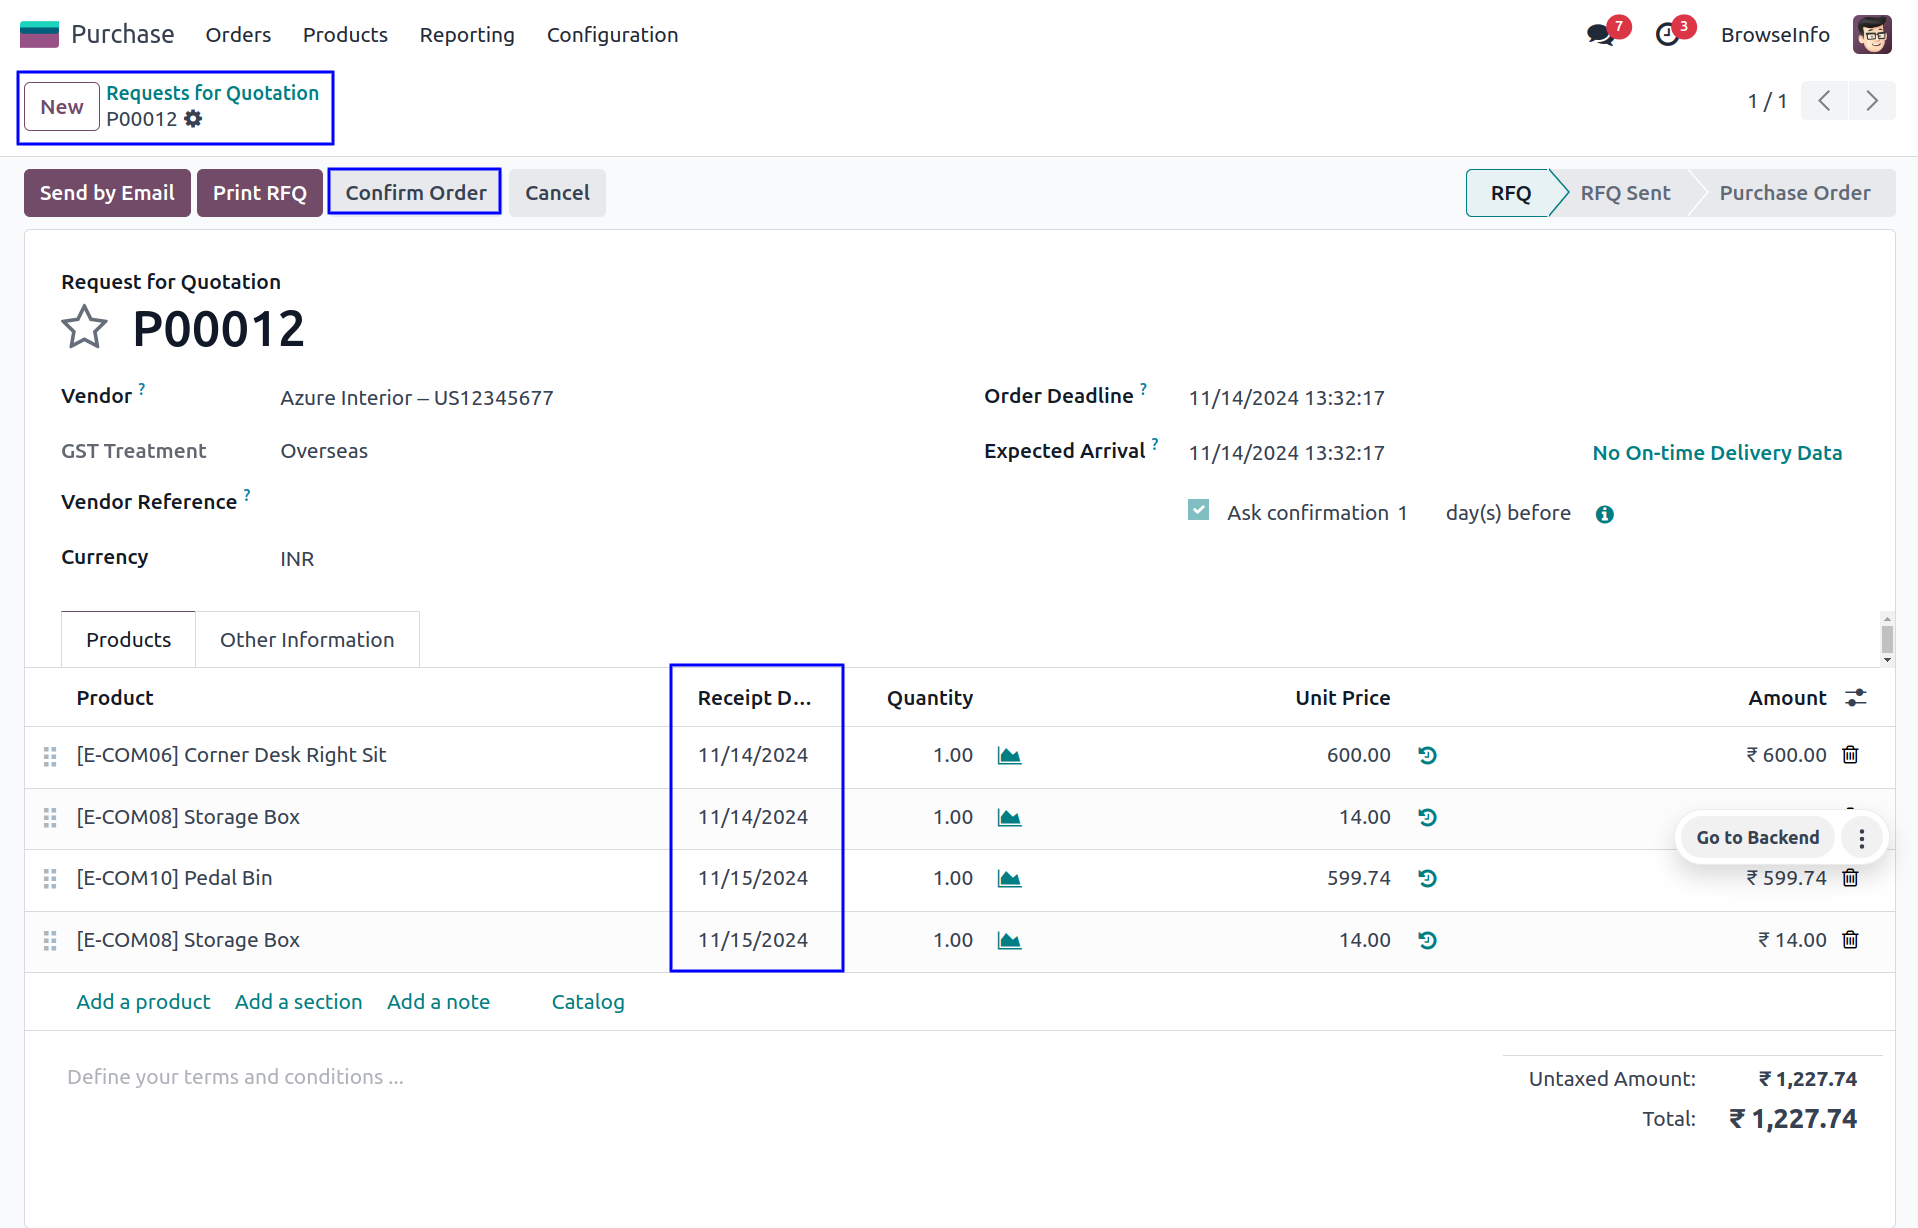The height and width of the screenshot is (1228, 1918).
Task: Uncheck the Ask confirmation checkbox
Action: tap(1198, 511)
